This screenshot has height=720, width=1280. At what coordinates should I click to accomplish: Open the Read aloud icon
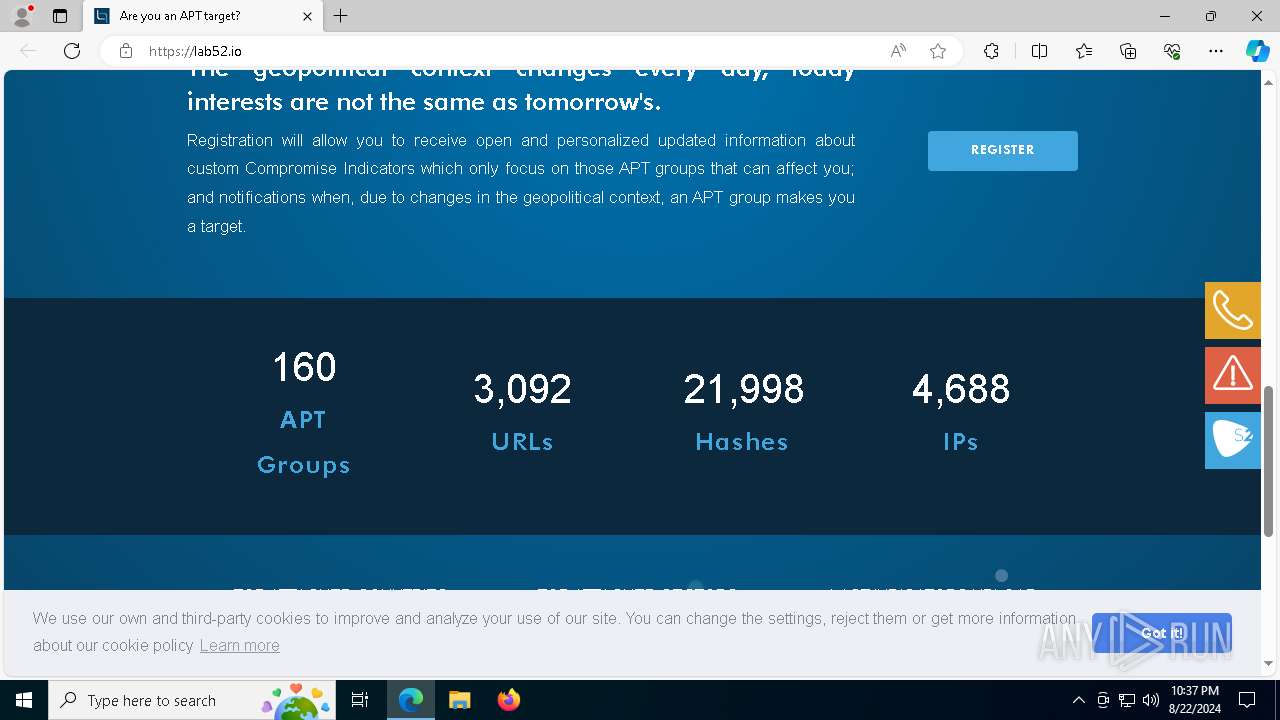coord(898,51)
